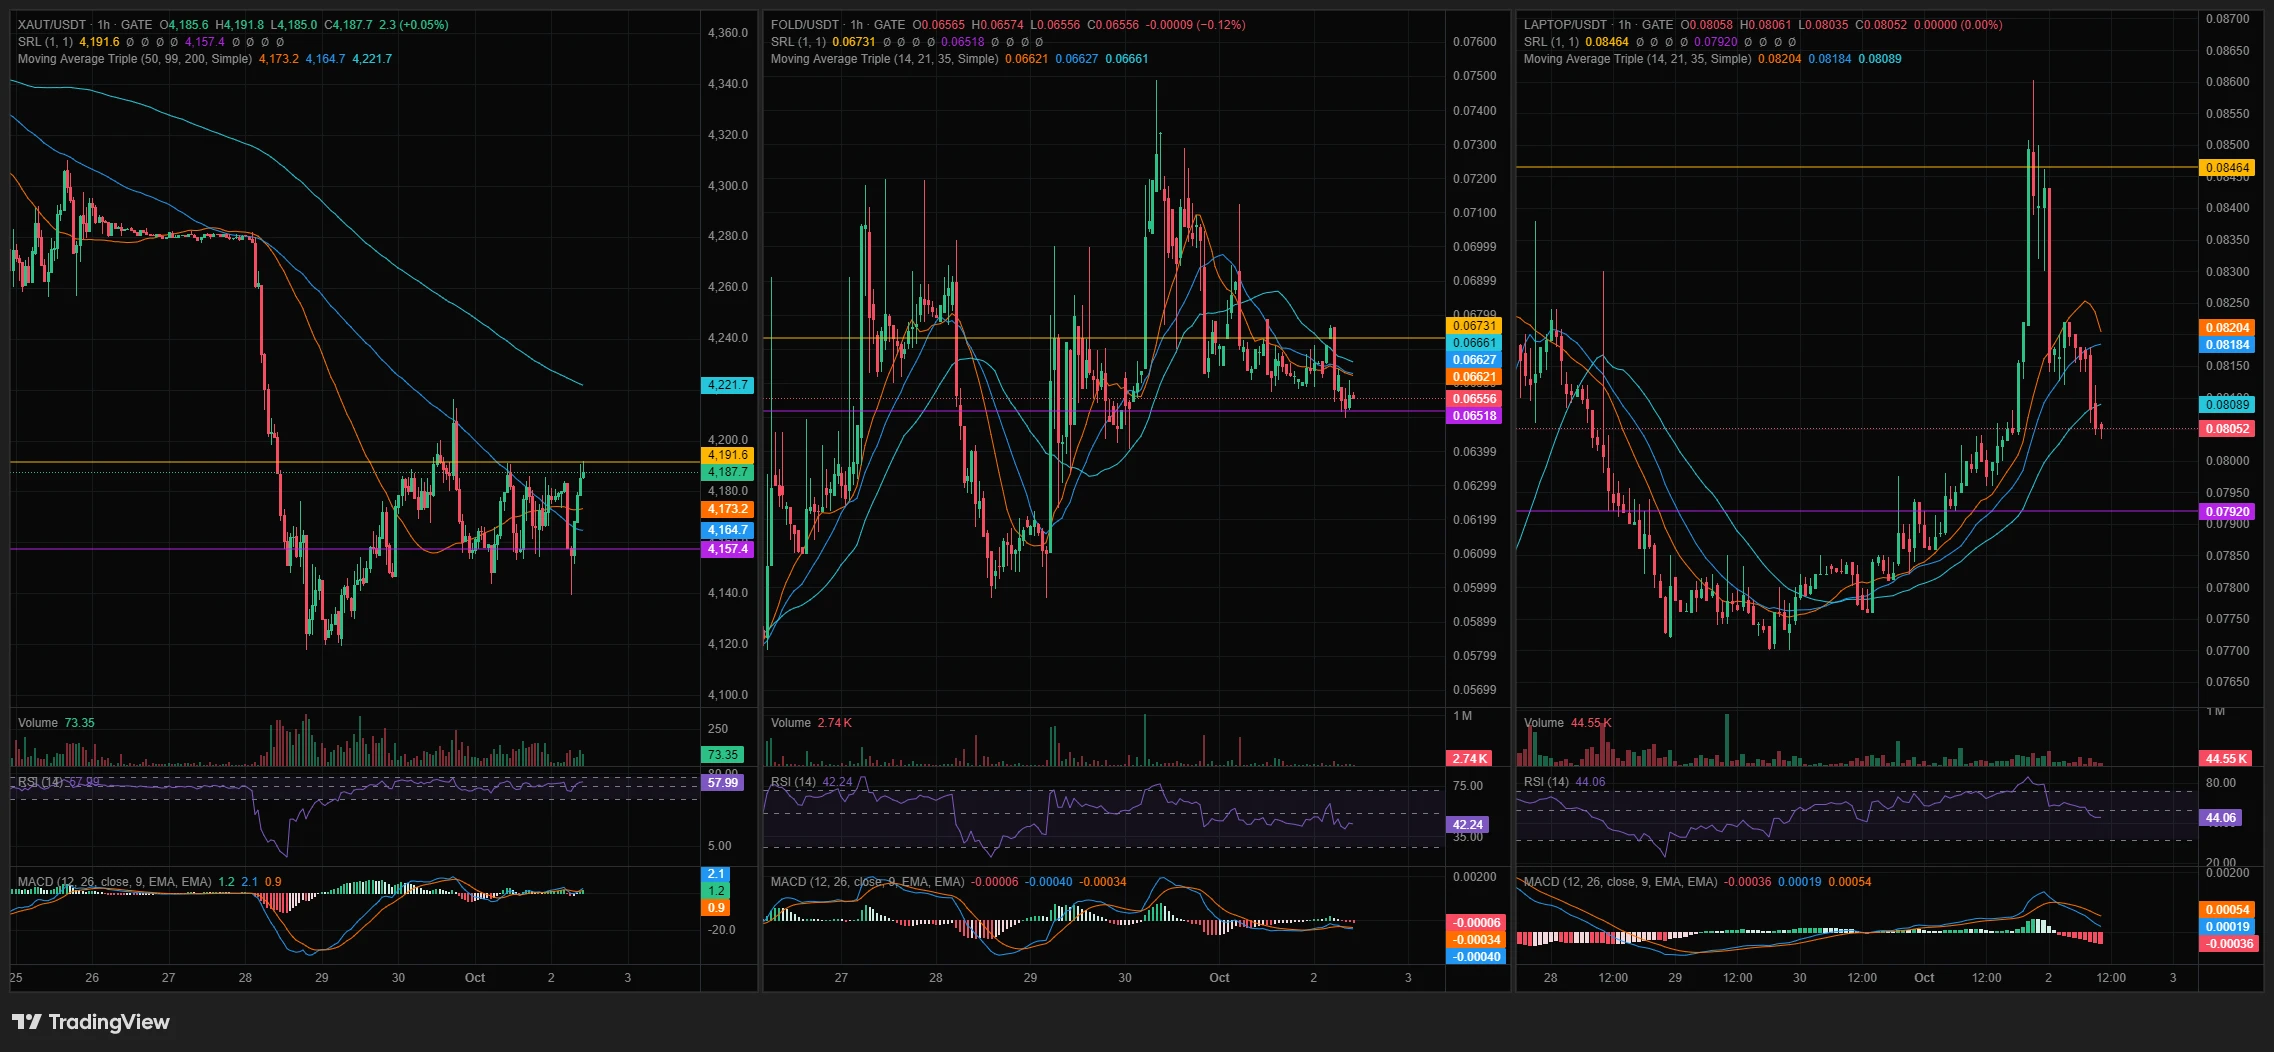This screenshot has height=1052, width=2274.
Task: Click RSI (14) 44.06 legend in LAPTOP chart
Action: tap(1564, 782)
